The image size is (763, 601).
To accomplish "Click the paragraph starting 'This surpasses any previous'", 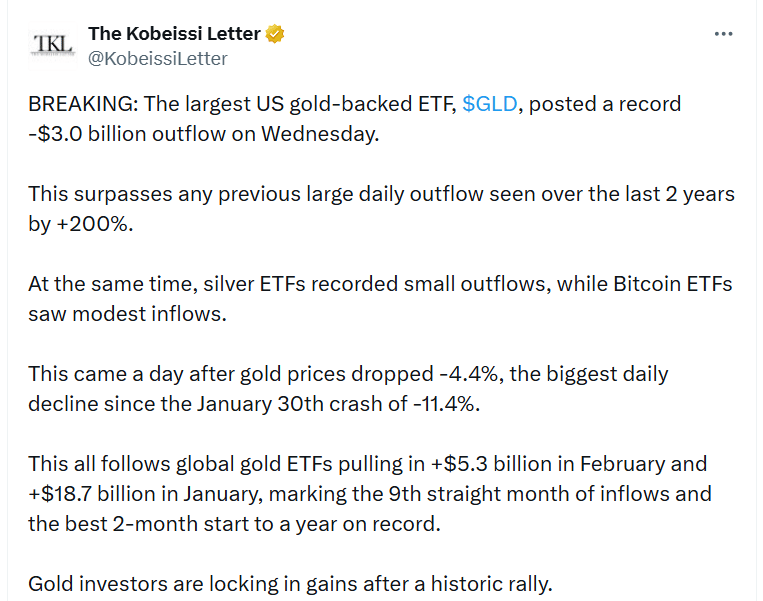I will [380, 195].
